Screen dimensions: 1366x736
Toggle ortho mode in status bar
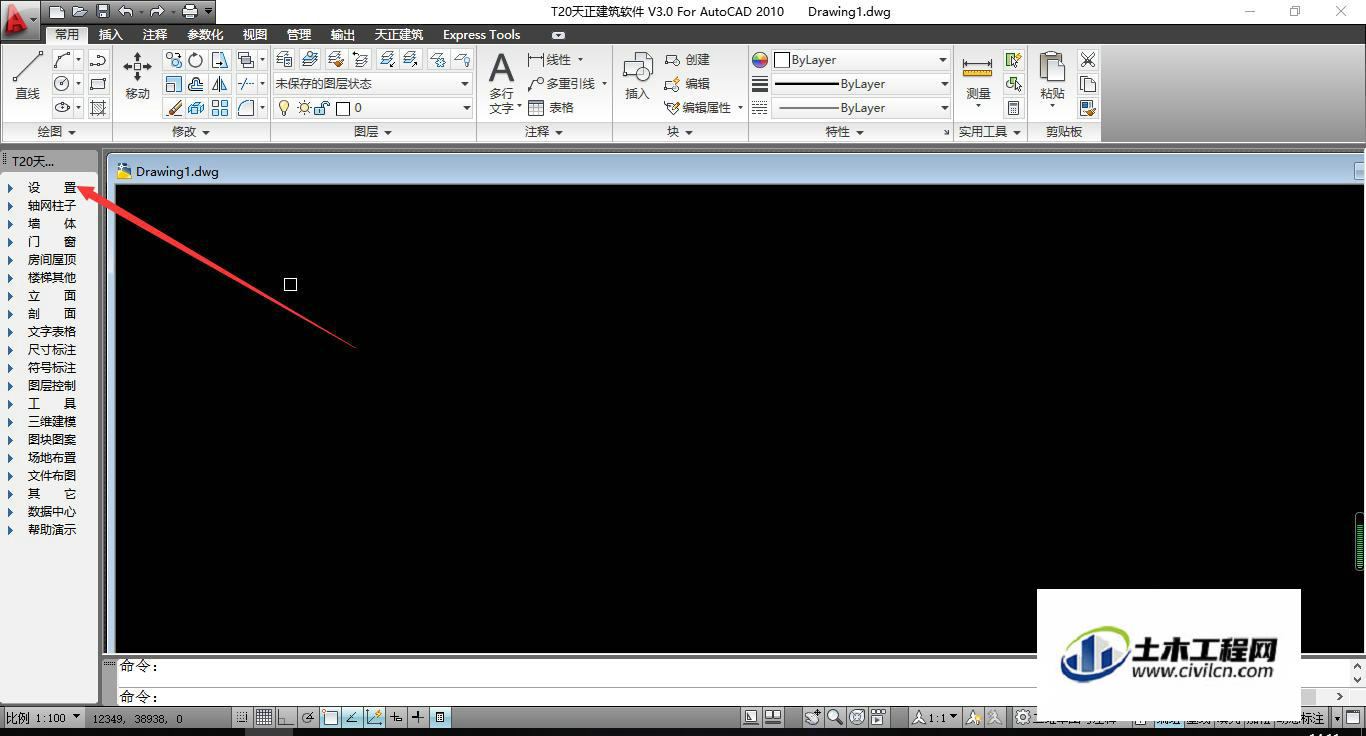coord(286,717)
